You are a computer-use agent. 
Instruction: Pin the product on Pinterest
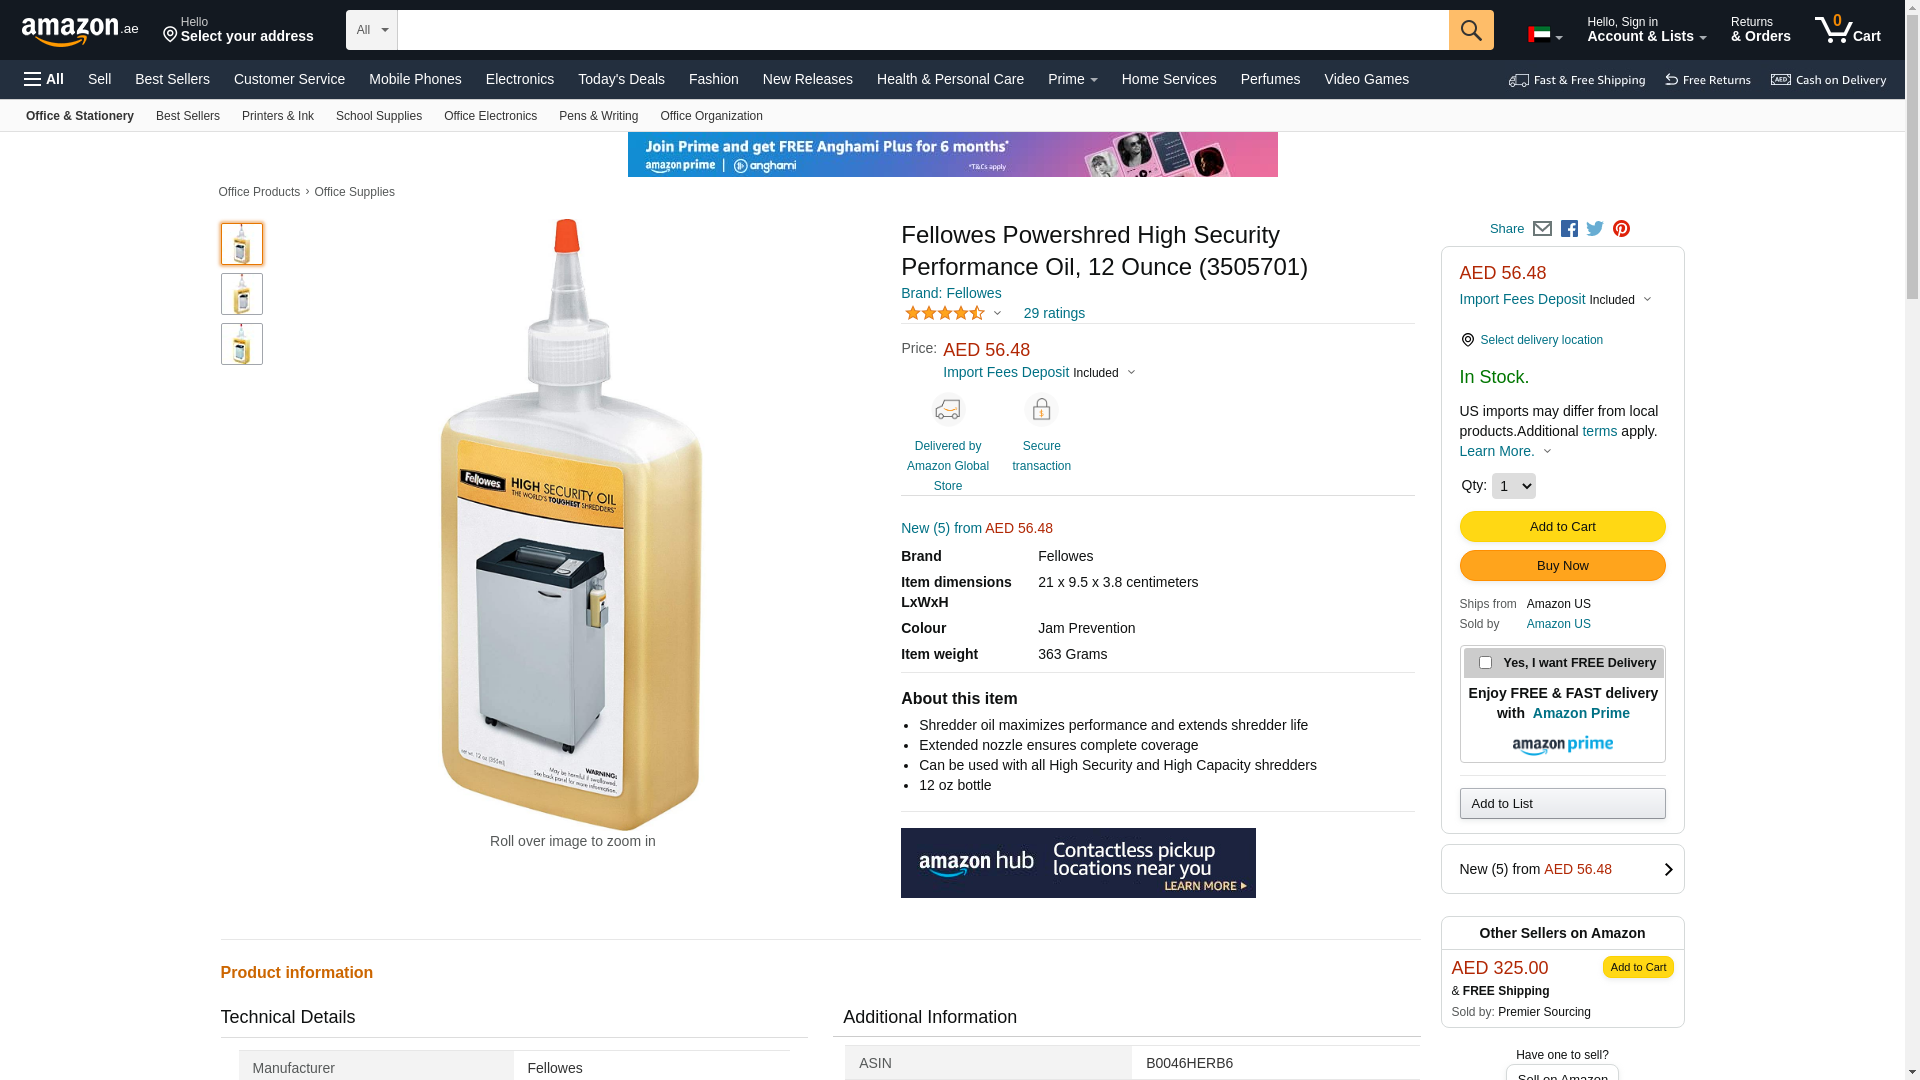tap(1621, 229)
